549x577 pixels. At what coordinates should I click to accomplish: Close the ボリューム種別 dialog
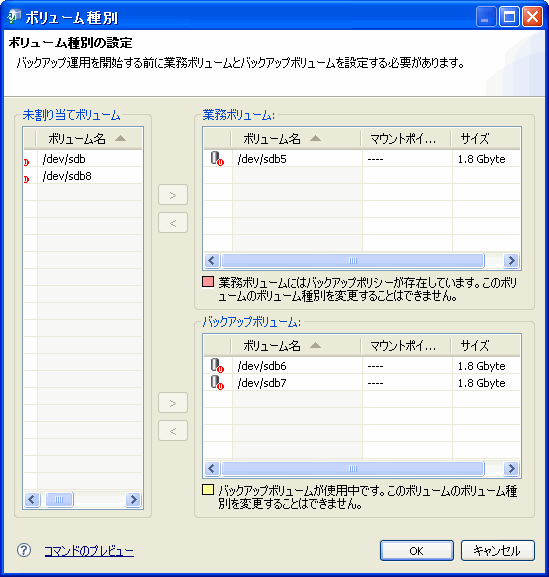532,17
